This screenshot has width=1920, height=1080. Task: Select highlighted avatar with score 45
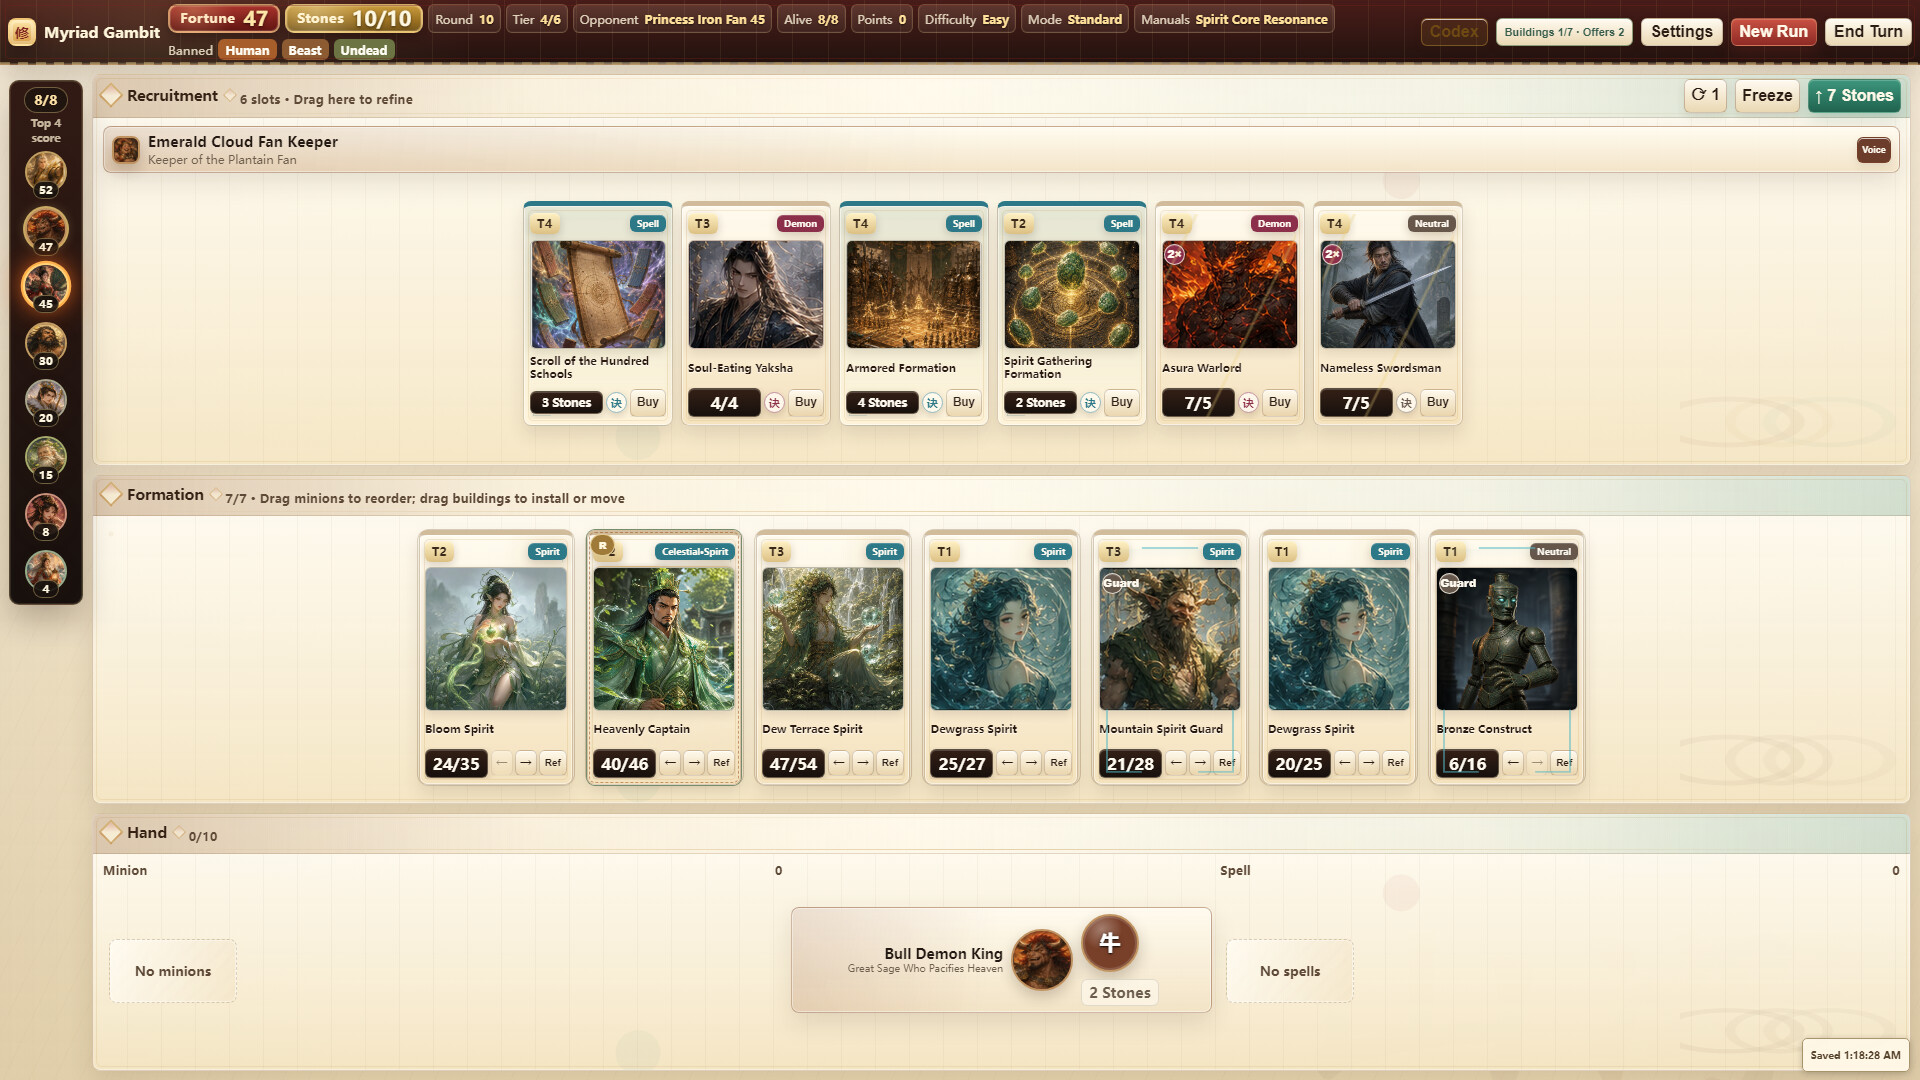pos(46,286)
